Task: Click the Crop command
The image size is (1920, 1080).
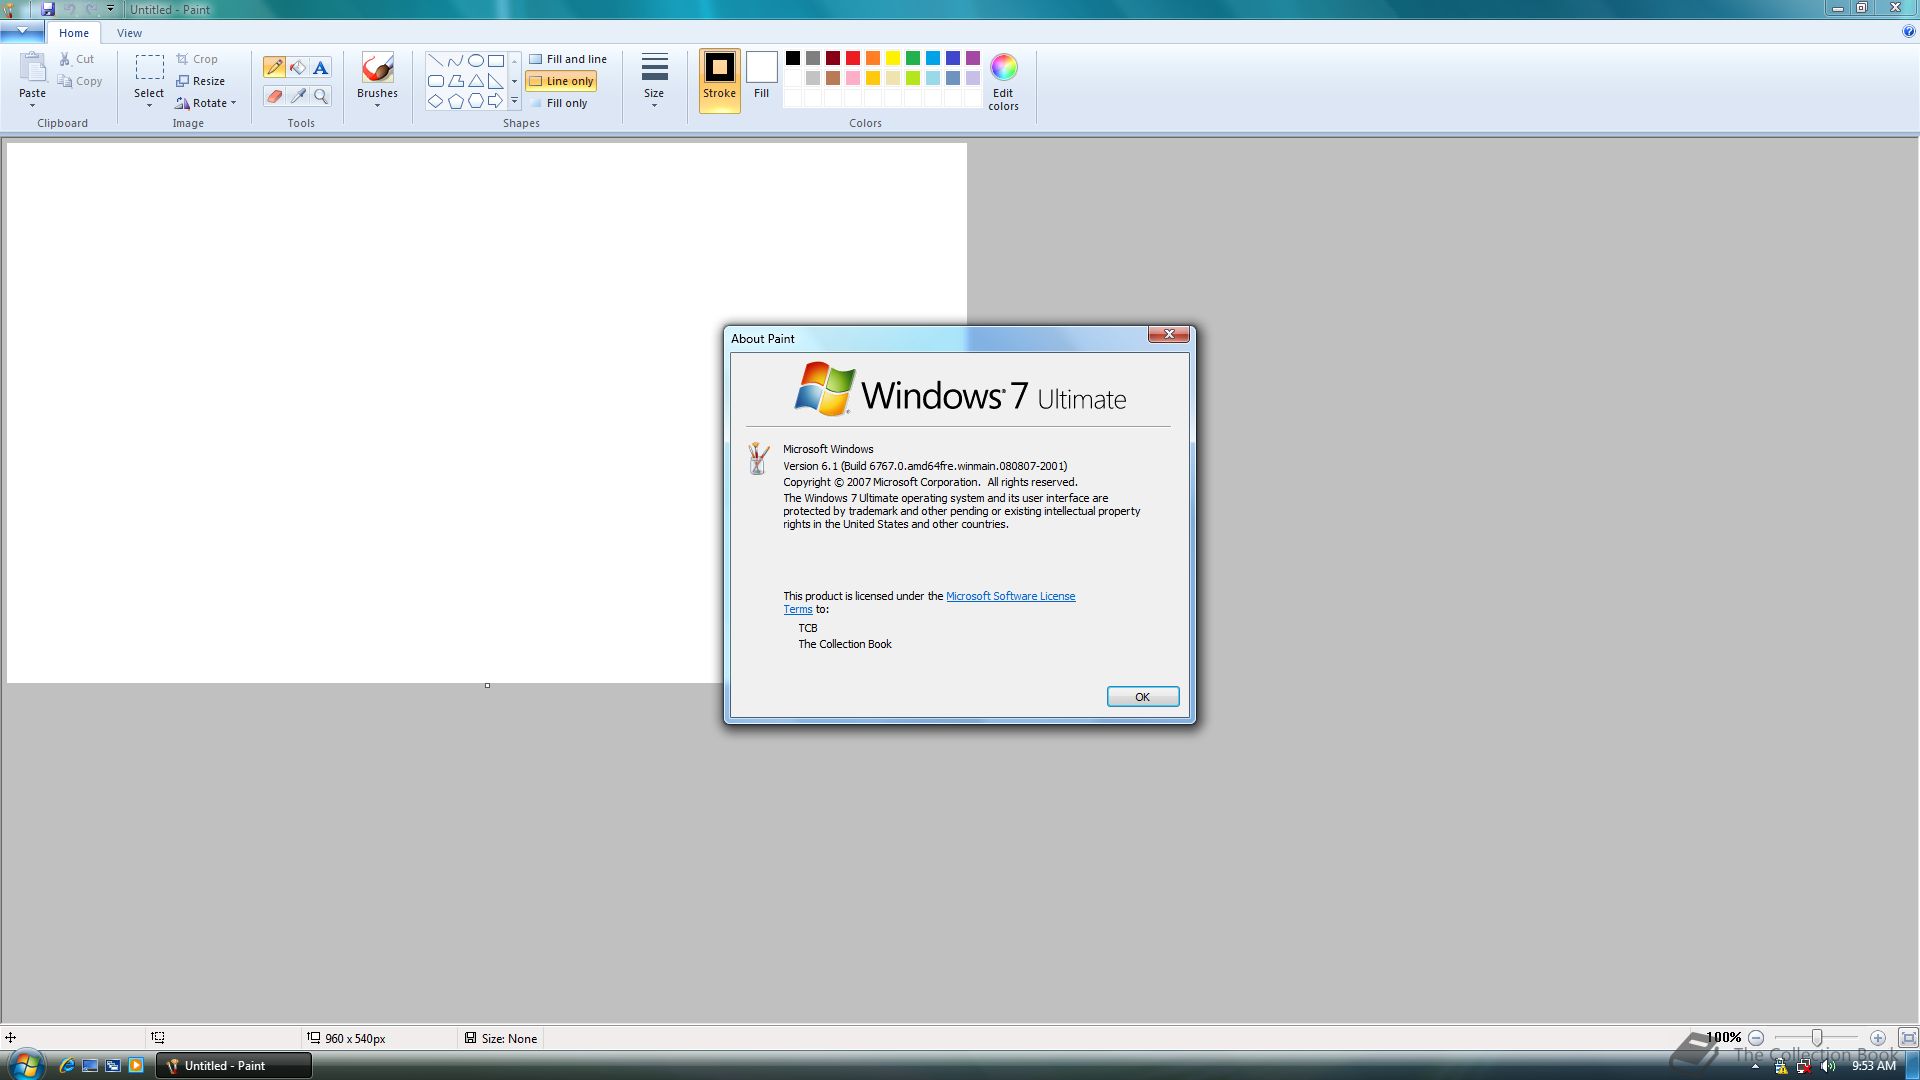Action: click(197, 59)
